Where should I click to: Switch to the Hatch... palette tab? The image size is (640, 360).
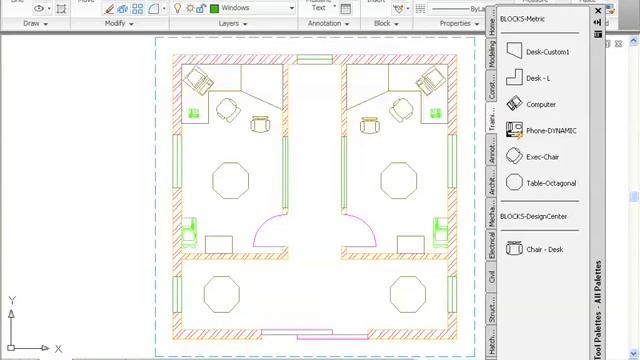click(491, 342)
